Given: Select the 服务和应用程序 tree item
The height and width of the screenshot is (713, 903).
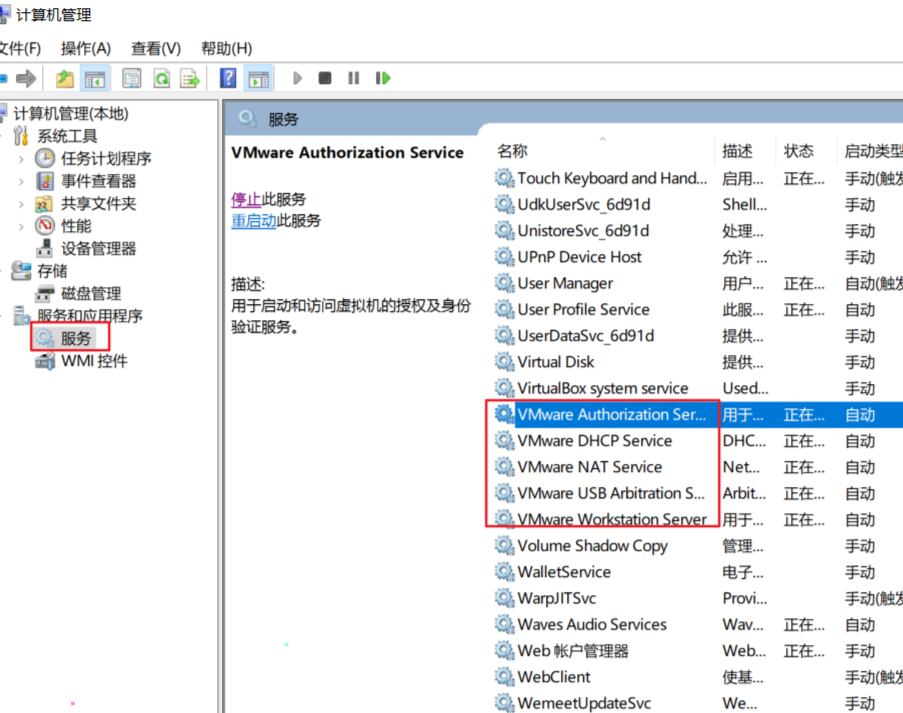Looking at the screenshot, I should click(90, 316).
